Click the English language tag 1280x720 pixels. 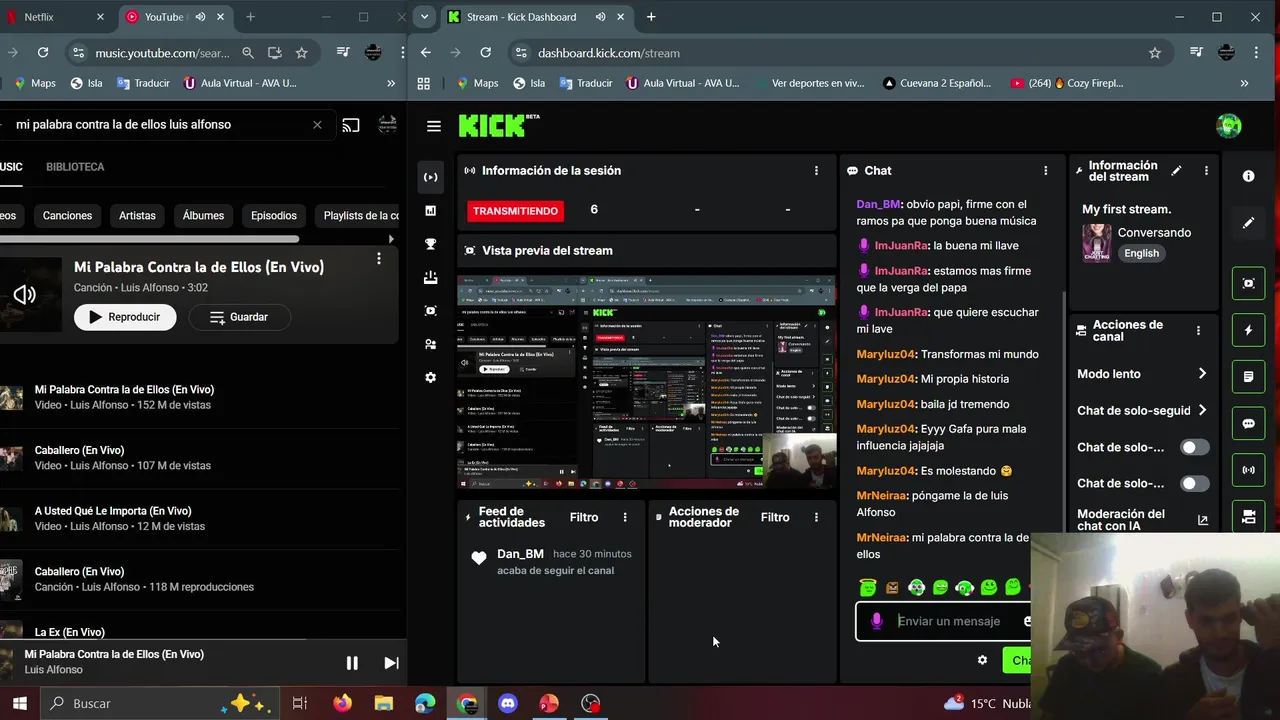tap(1141, 253)
